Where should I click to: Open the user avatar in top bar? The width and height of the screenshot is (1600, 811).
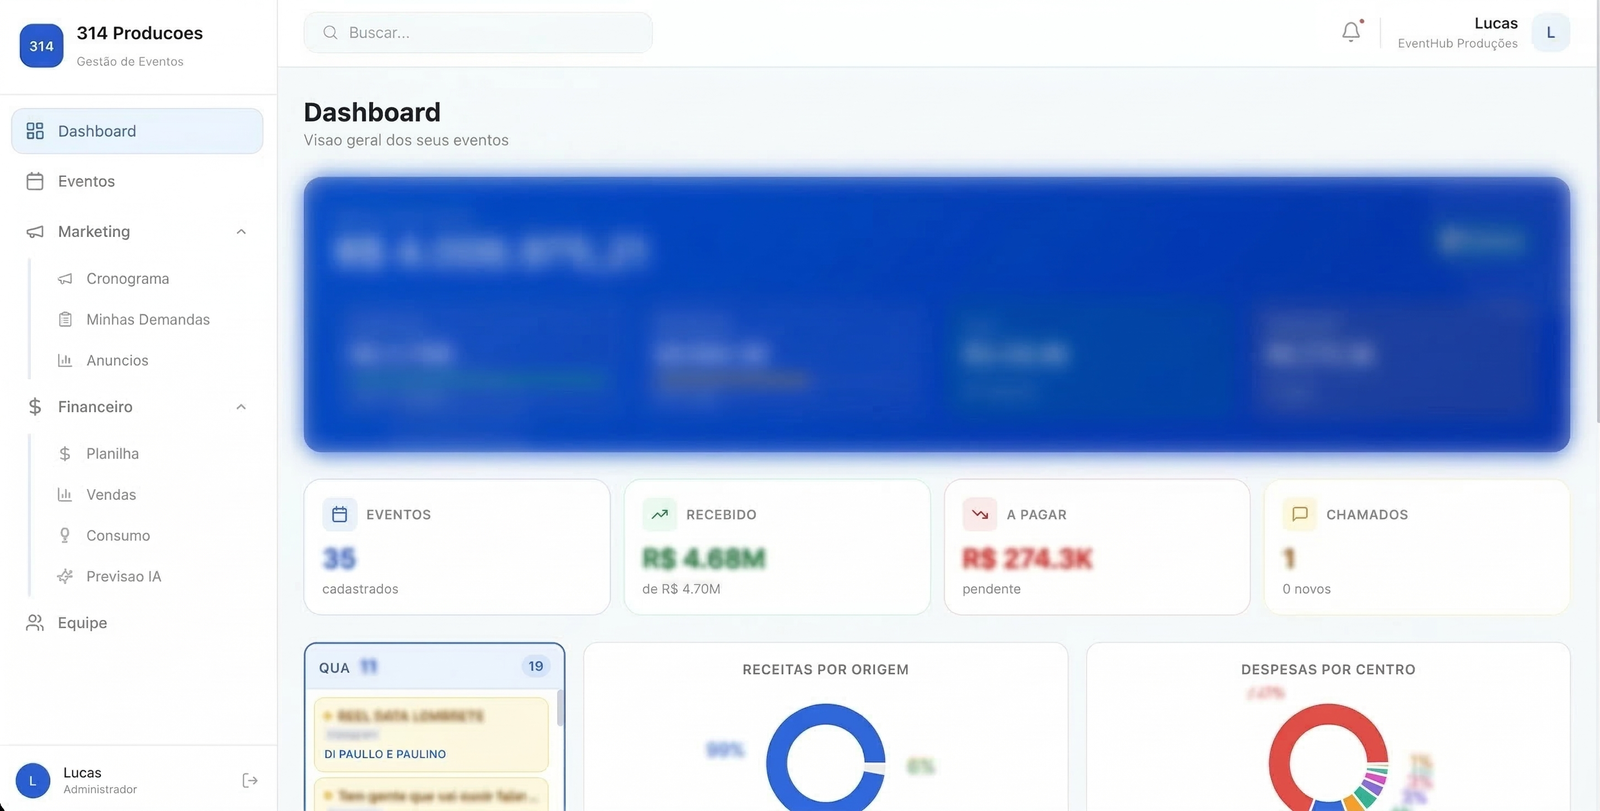[1550, 33]
